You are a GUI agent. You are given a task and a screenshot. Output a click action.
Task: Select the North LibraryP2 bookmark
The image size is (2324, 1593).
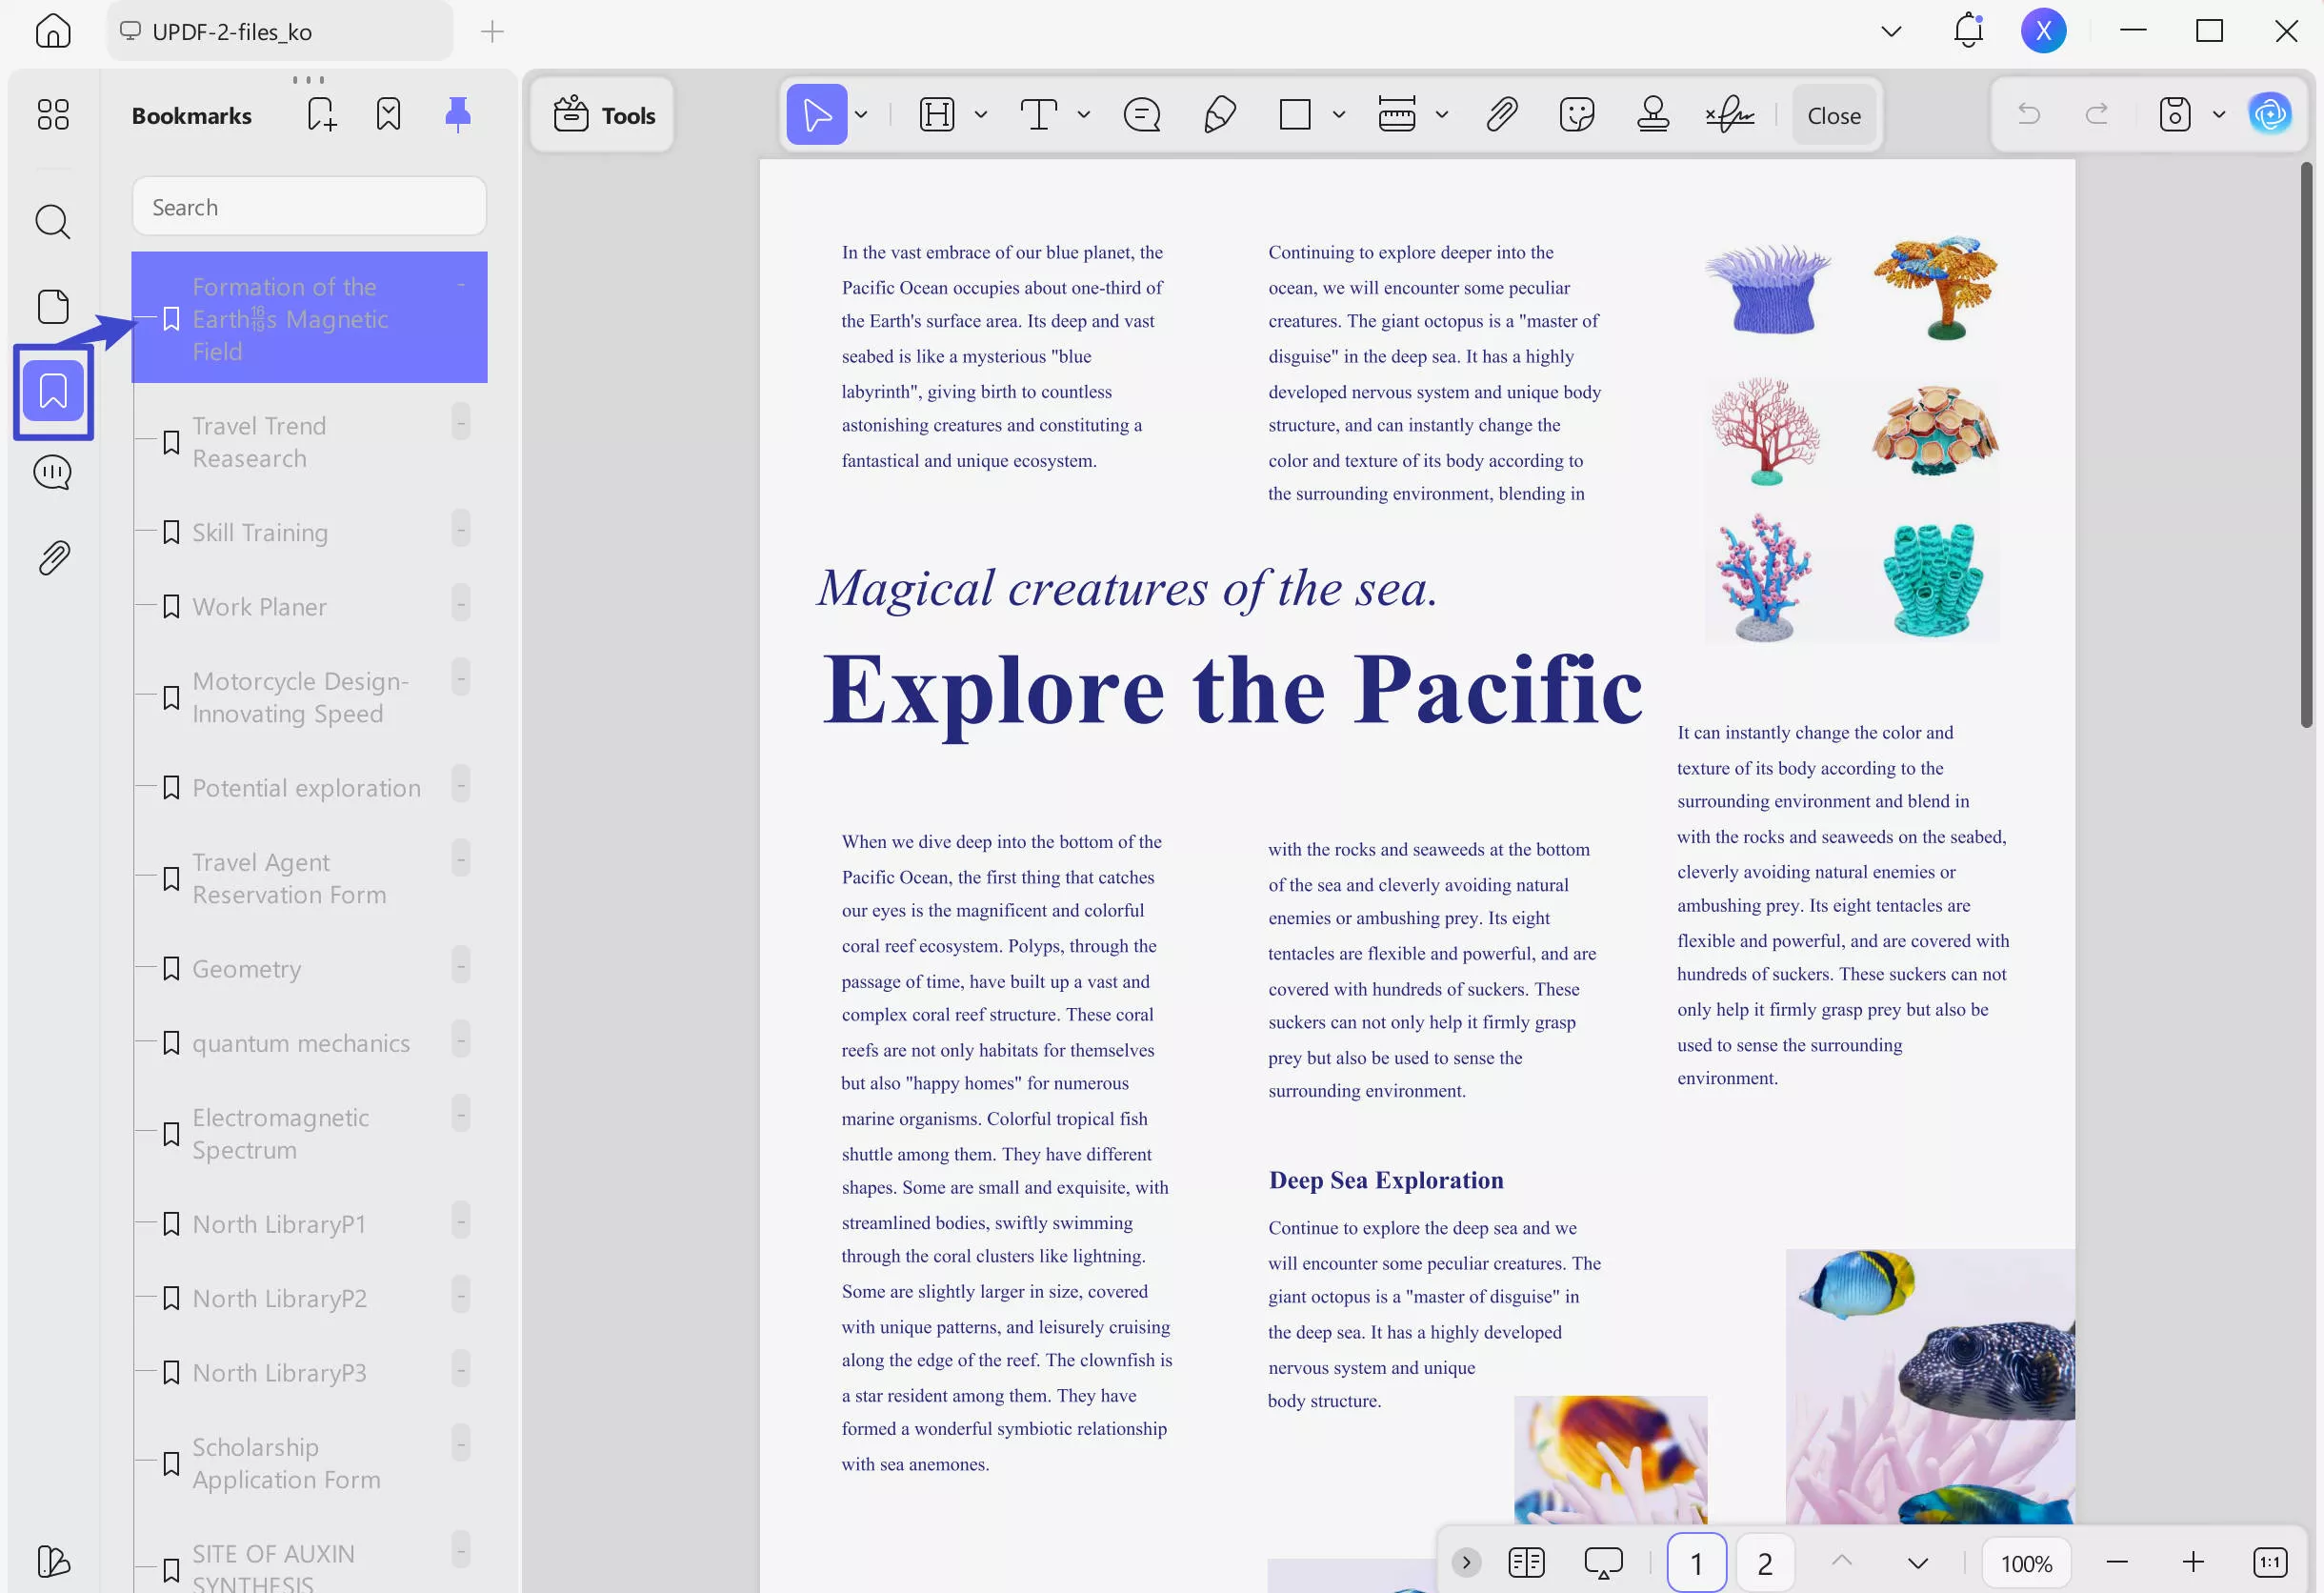[x=309, y=1298]
